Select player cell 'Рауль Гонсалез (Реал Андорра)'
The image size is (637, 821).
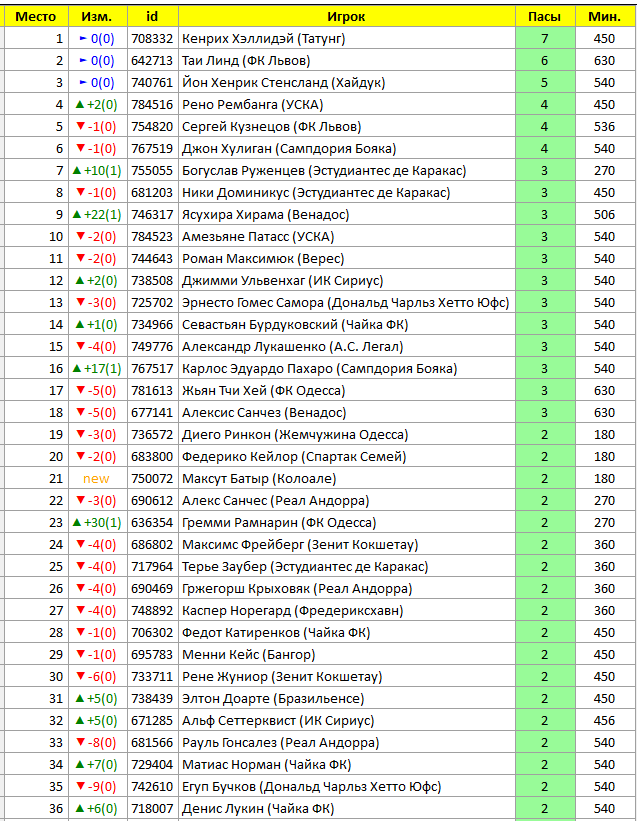click(347, 742)
